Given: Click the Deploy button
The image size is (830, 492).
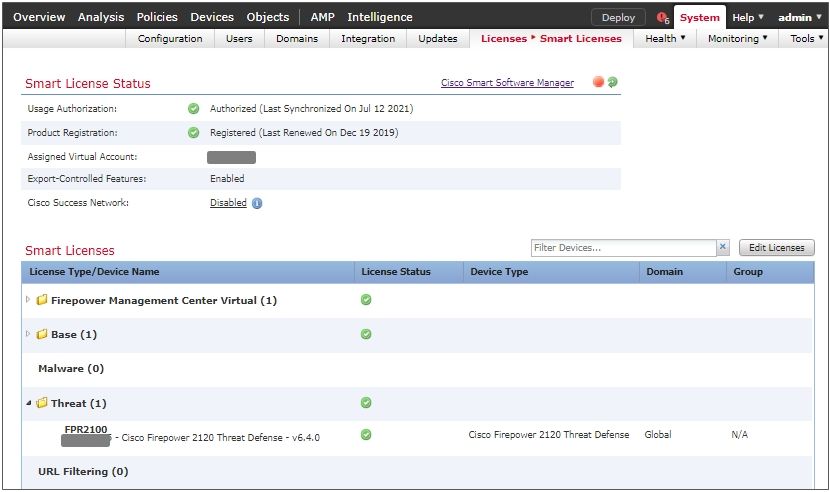Looking at the screenshot, I should pyautogui.click(x=618, y=17).
